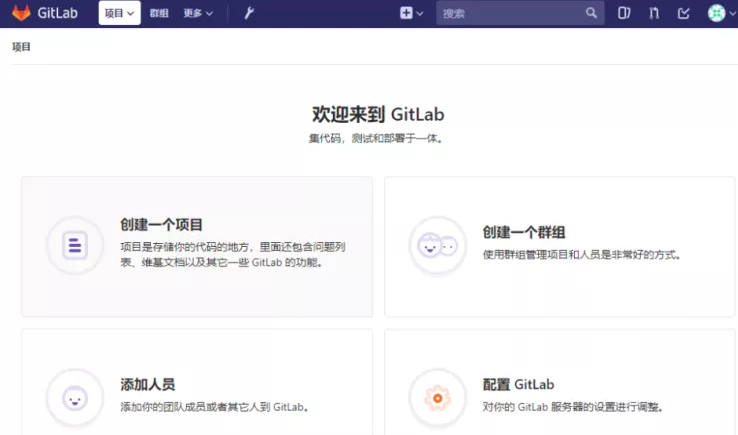This screenshot has height=435, width=738.
Task: Click description 对你的 GitLab 服务器的设置进行调整
Action: tap(573, 407)
